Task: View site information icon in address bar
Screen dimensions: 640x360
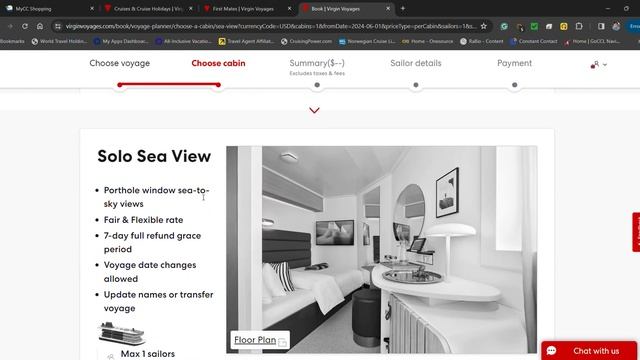Action: click(58, 26)
